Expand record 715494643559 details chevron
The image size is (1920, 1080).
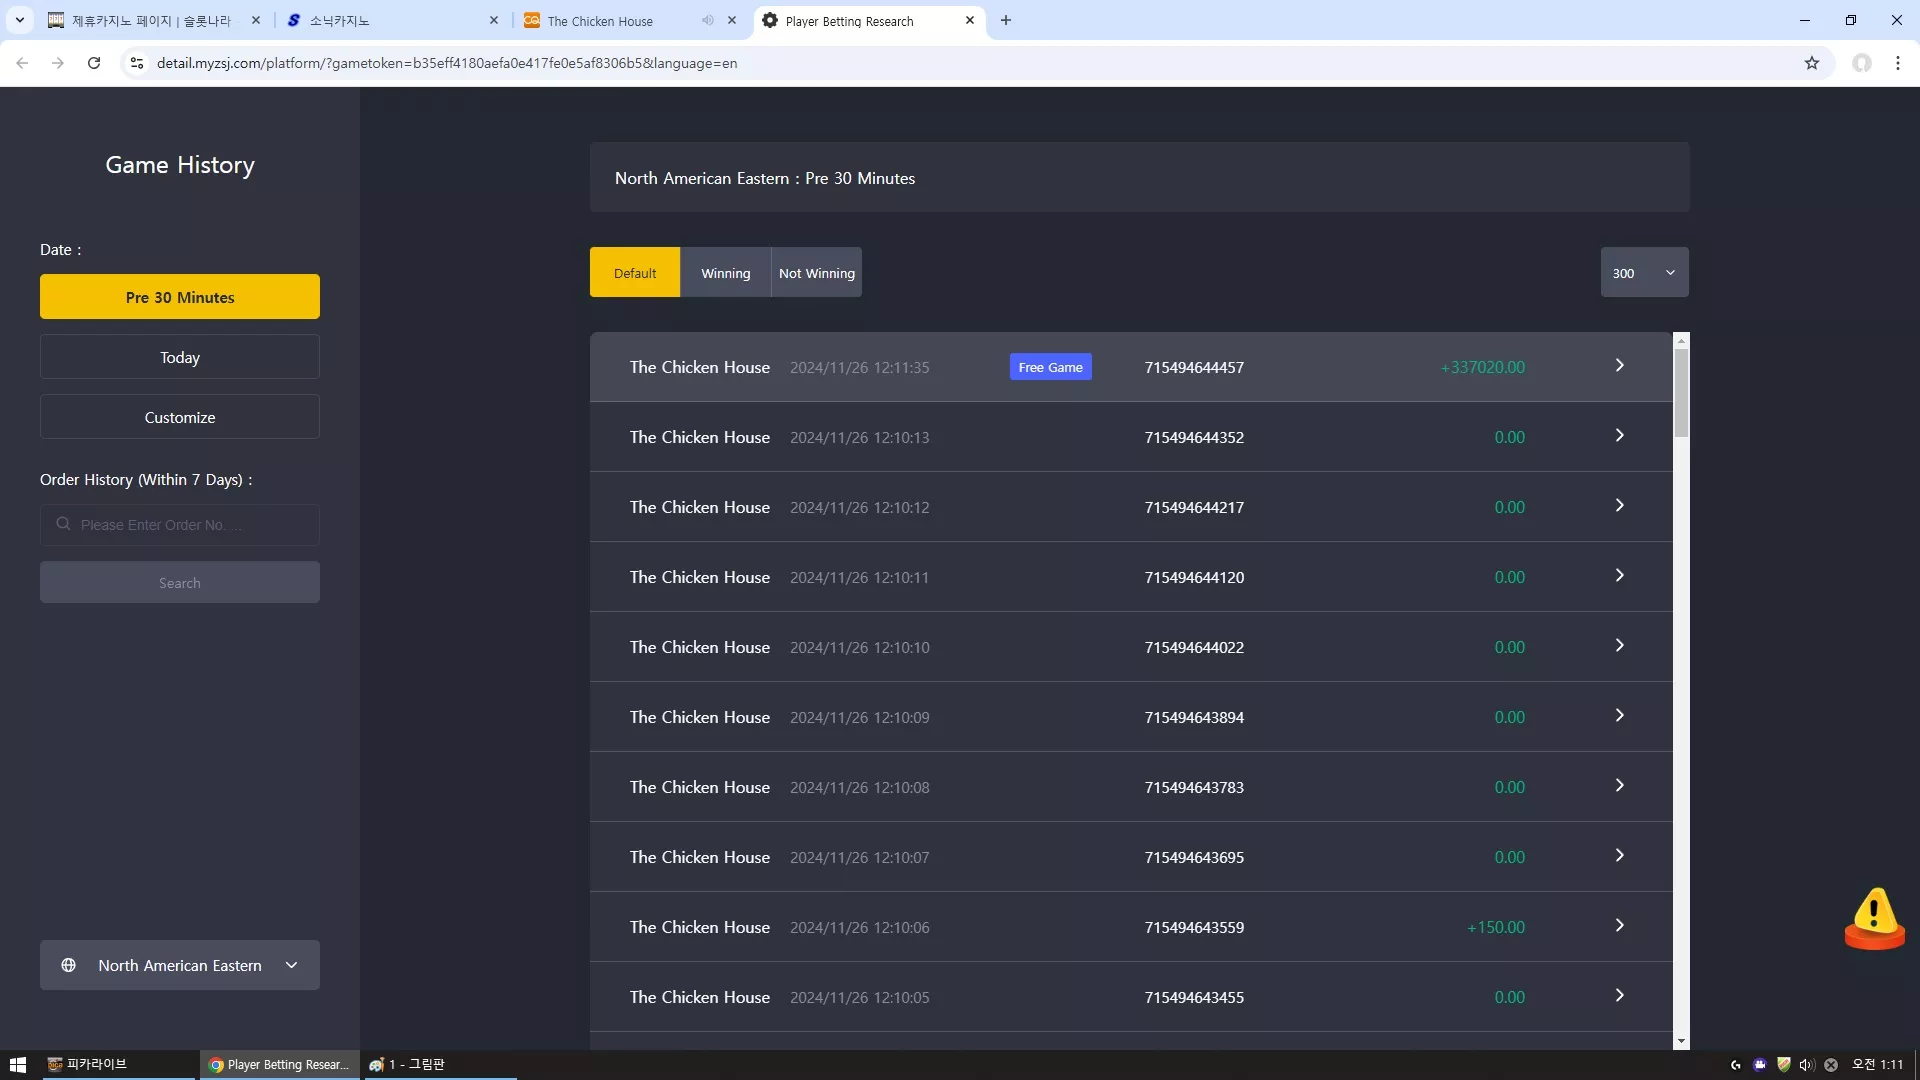1619,926
